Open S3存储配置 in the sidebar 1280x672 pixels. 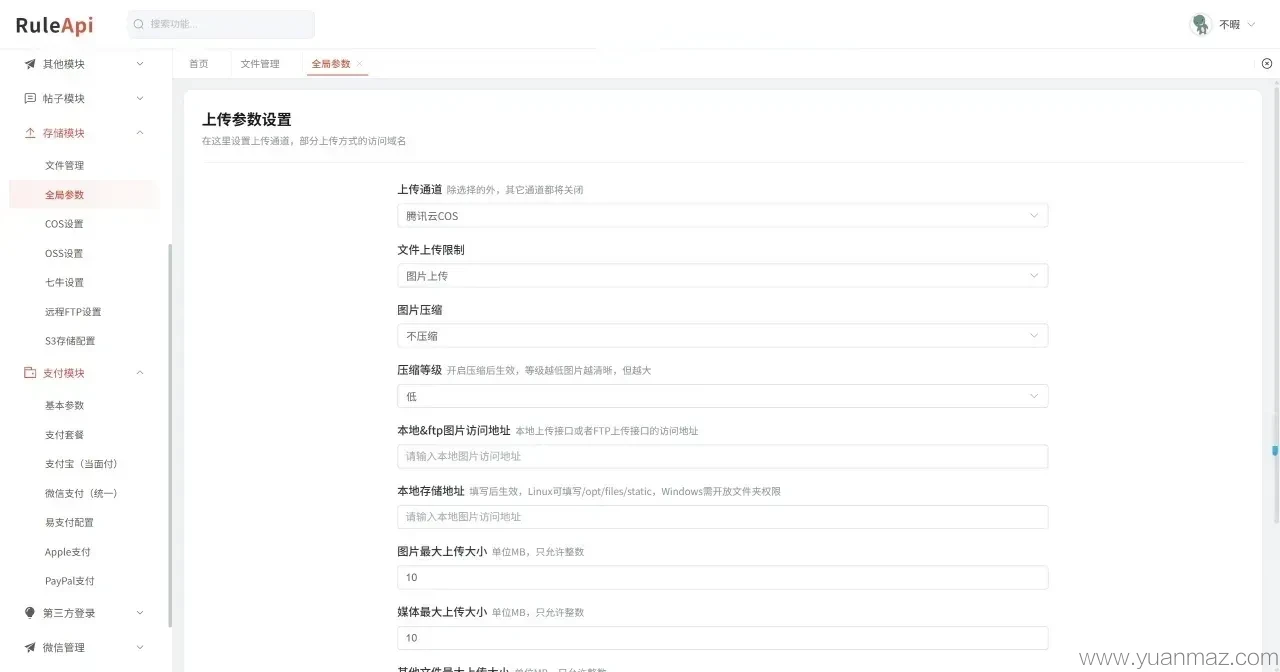pos(70,341)
